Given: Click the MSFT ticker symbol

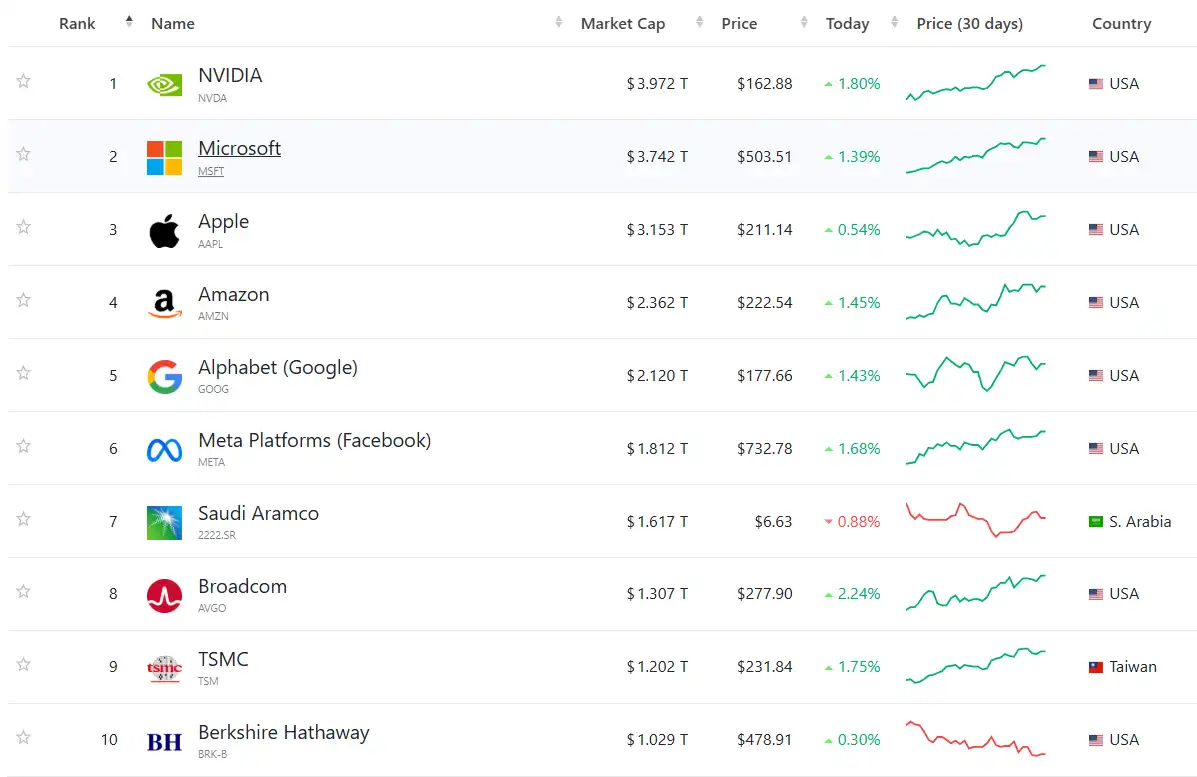Looking at the screenshot, I should click(211, 171).
